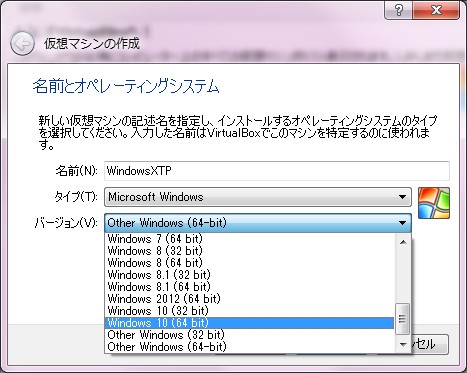
Task: Pick Windows 8.1 (32 bit) from list
Action: coord(249,275)
